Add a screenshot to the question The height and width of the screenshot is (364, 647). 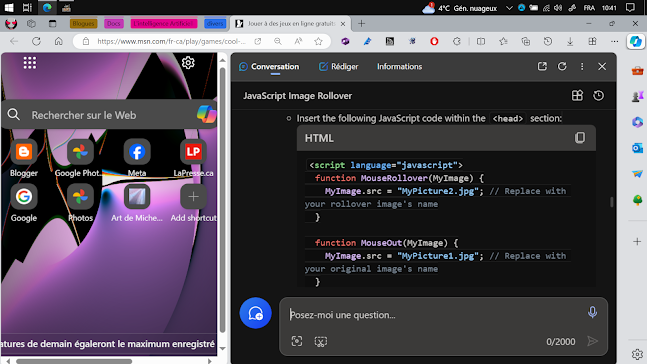[x=321, y=341]
